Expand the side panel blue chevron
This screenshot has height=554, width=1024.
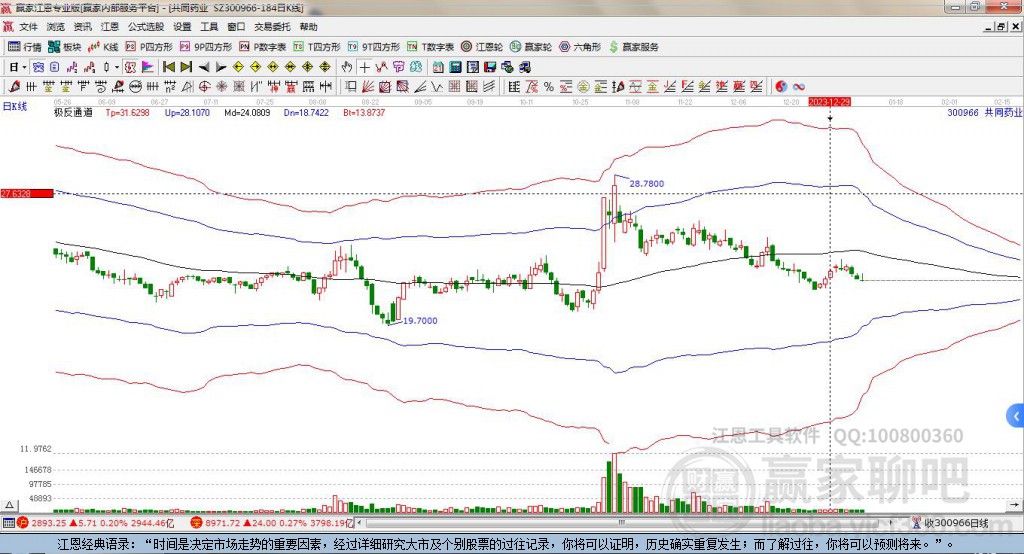pyautogui.click(x=1015, y=416)
